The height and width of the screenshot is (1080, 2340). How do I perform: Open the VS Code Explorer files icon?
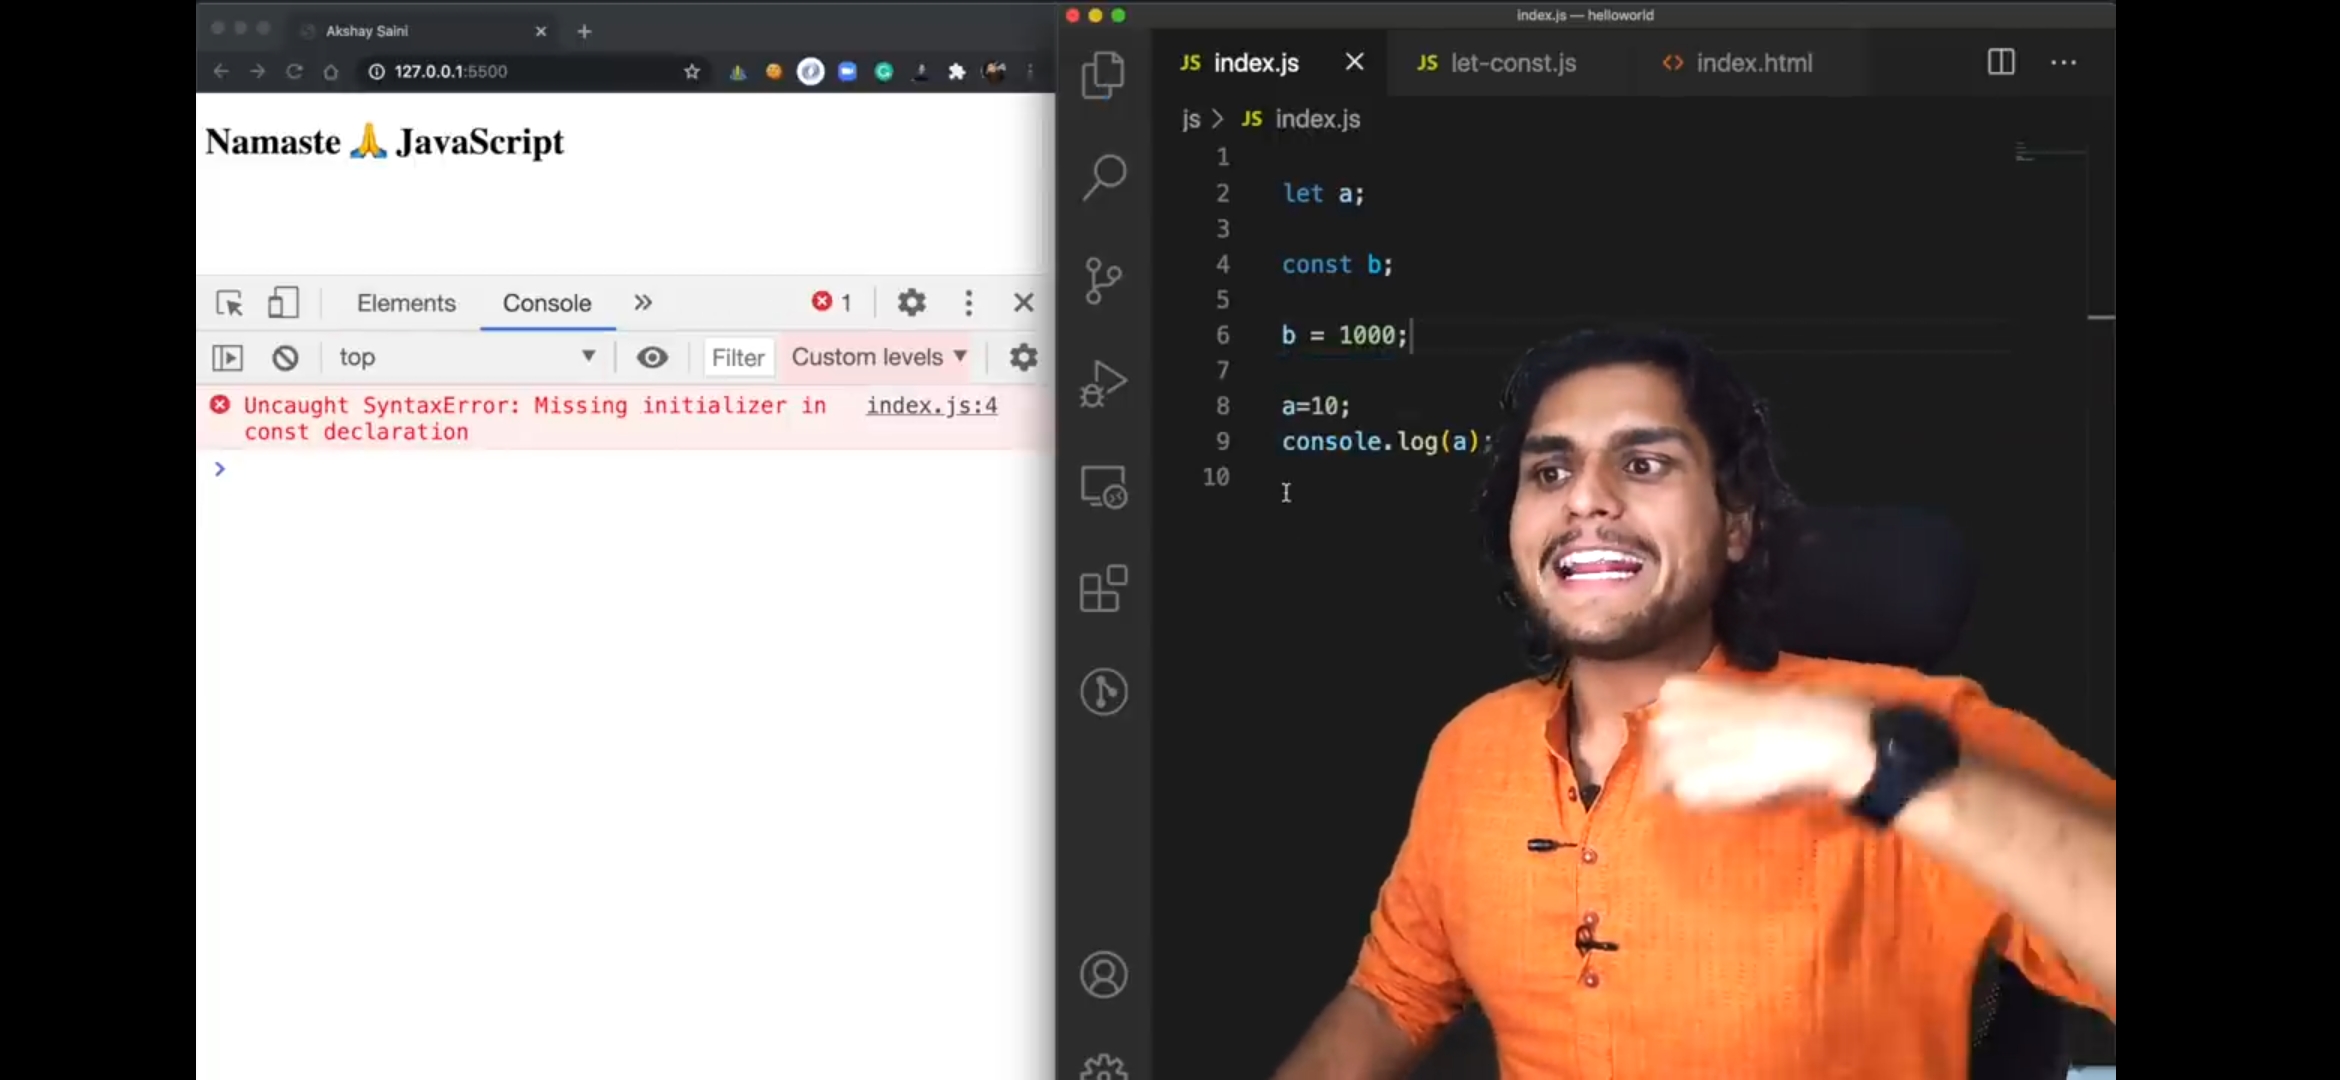tap(1103, 75)
